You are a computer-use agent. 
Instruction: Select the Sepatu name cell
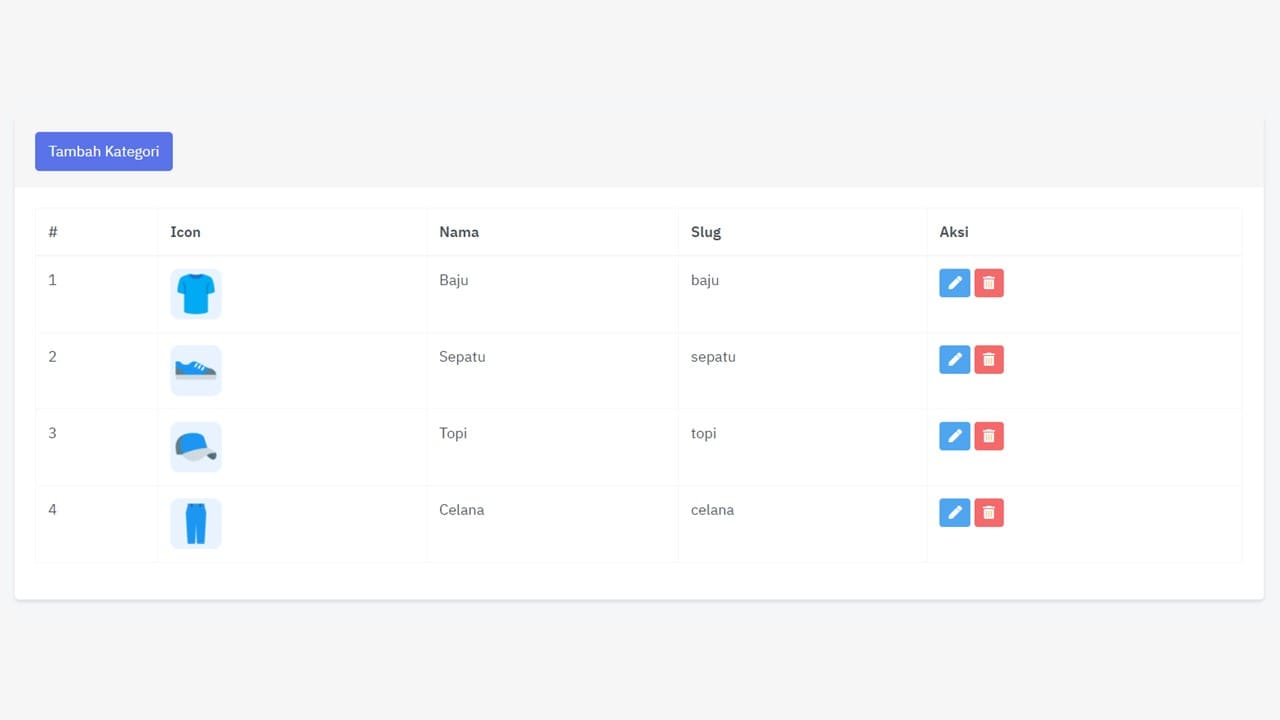[x=462, y=357]
